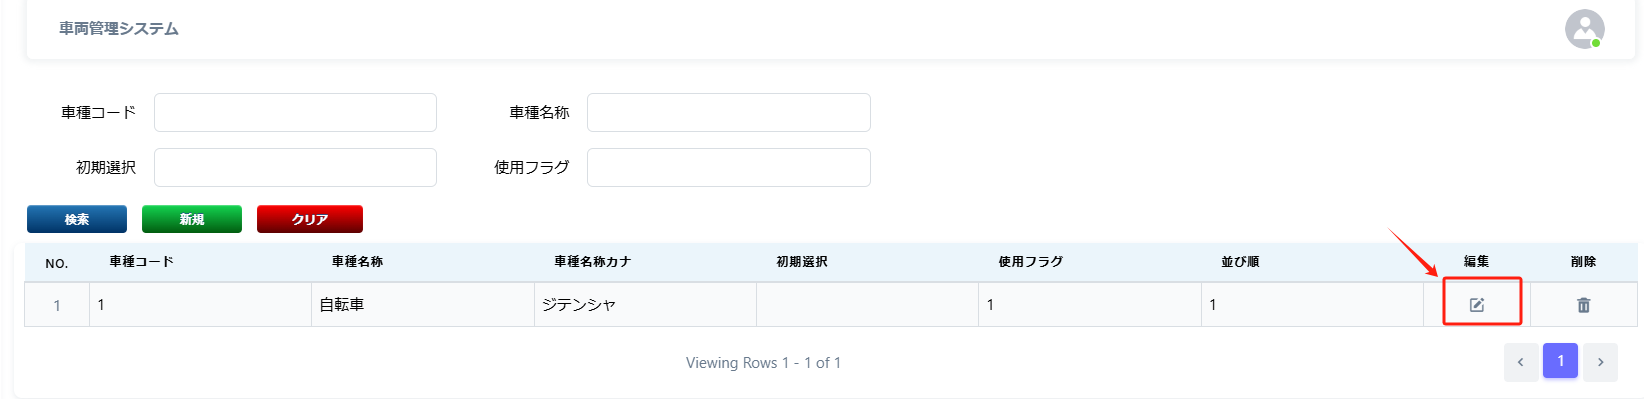Focus the 車種コード input field
The width and height of the screenshot is (1644, 399).
coord(295,112)
